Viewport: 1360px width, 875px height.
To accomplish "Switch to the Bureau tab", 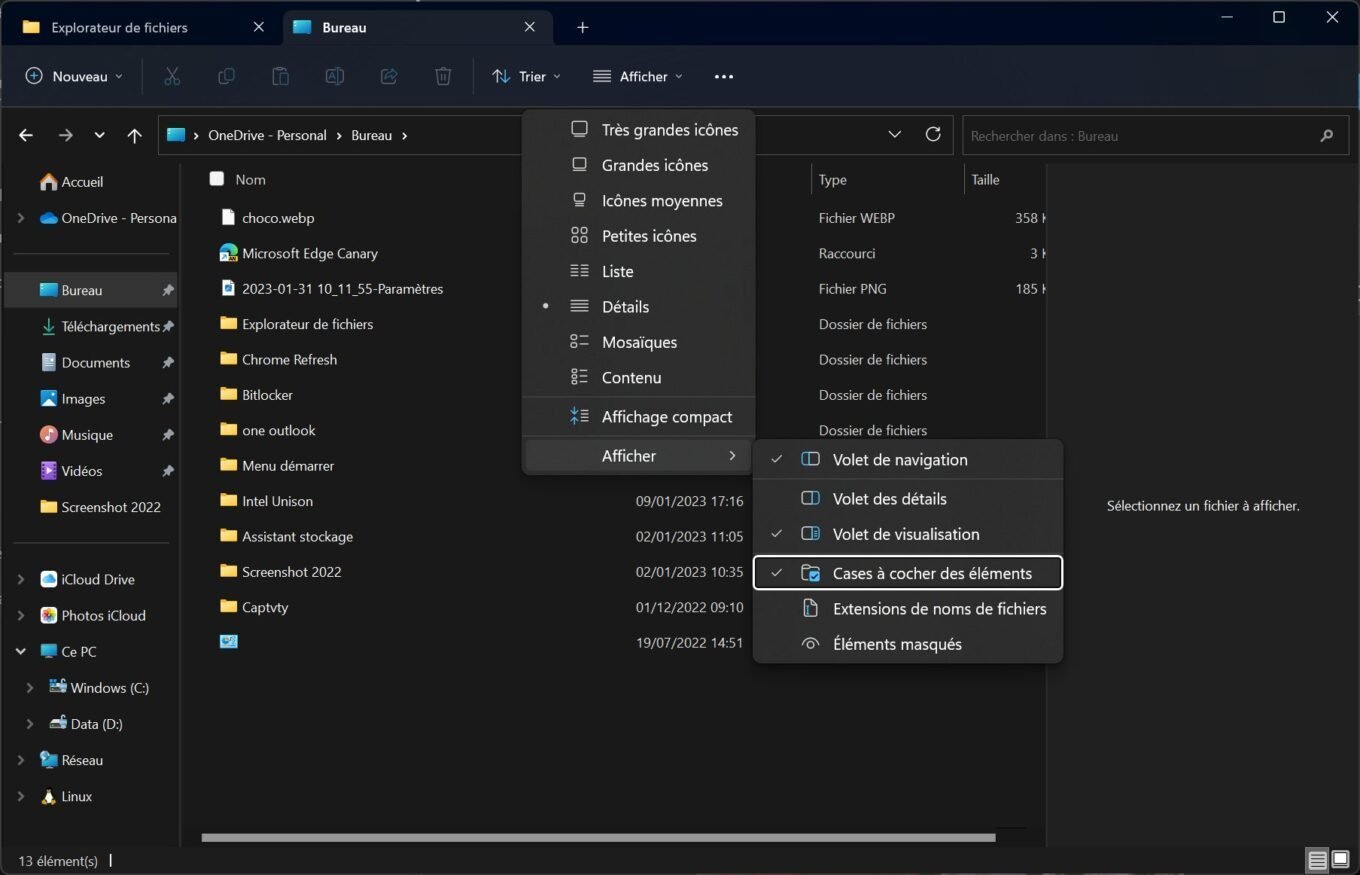I will tap(418, 27).
